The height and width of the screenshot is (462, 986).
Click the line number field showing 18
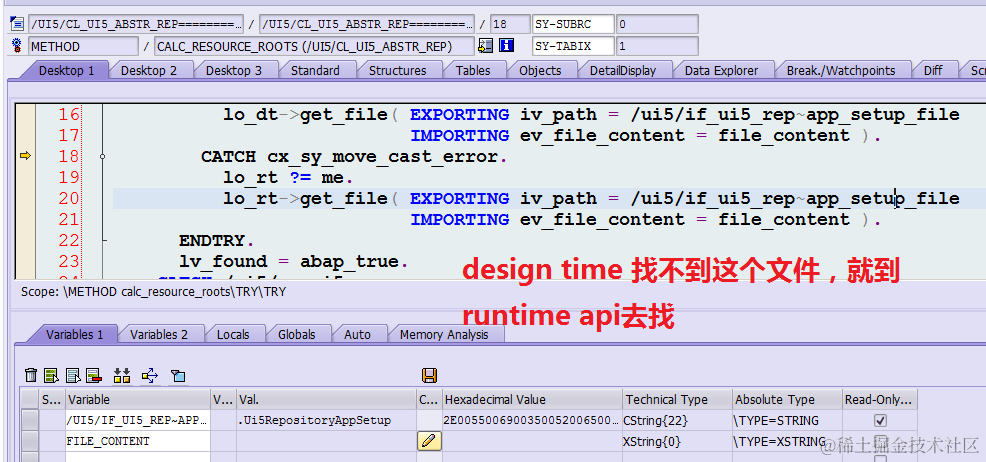(509, 25)
